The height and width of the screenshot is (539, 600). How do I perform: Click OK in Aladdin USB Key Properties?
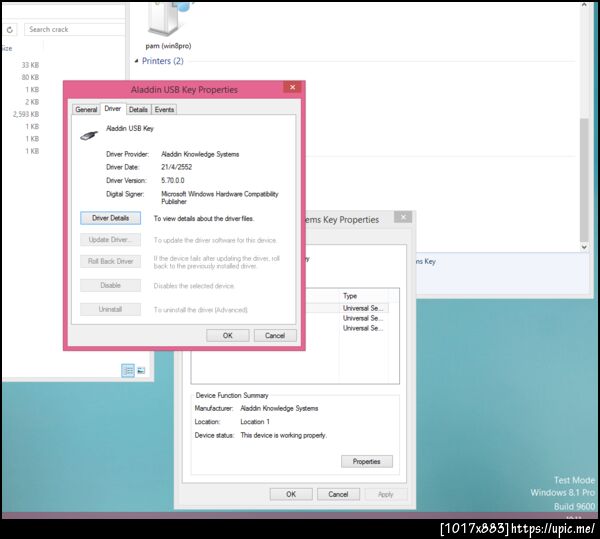[x=228, y=335]
